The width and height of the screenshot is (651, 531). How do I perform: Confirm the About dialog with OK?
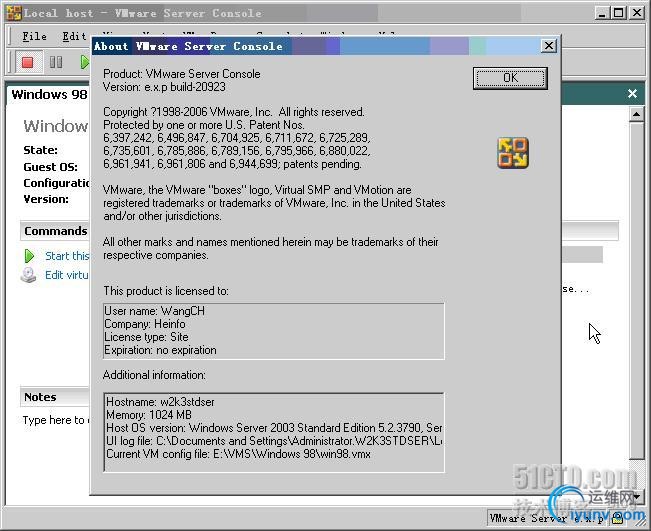(510, 78)
